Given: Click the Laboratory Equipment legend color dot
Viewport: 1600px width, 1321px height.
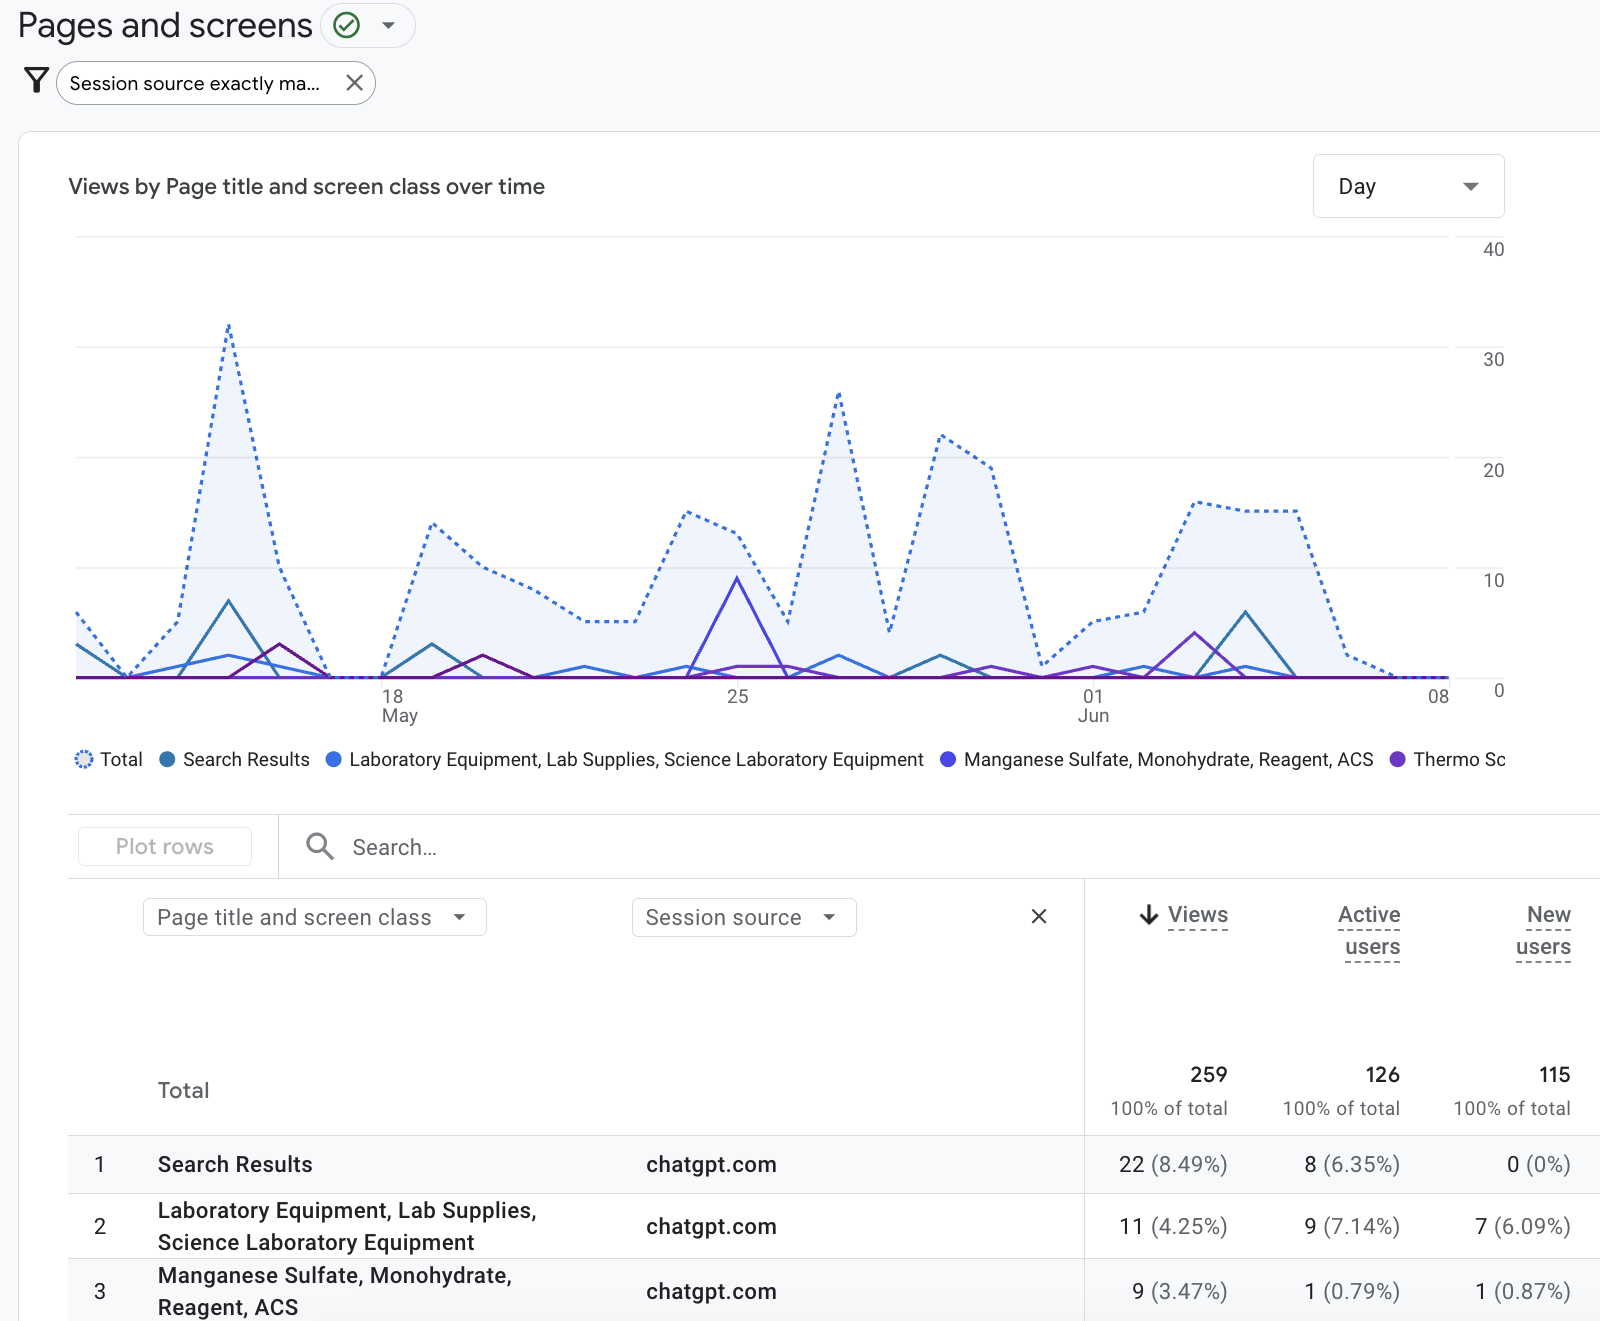Looking at the screenshot, I should (x=334, y=760).
